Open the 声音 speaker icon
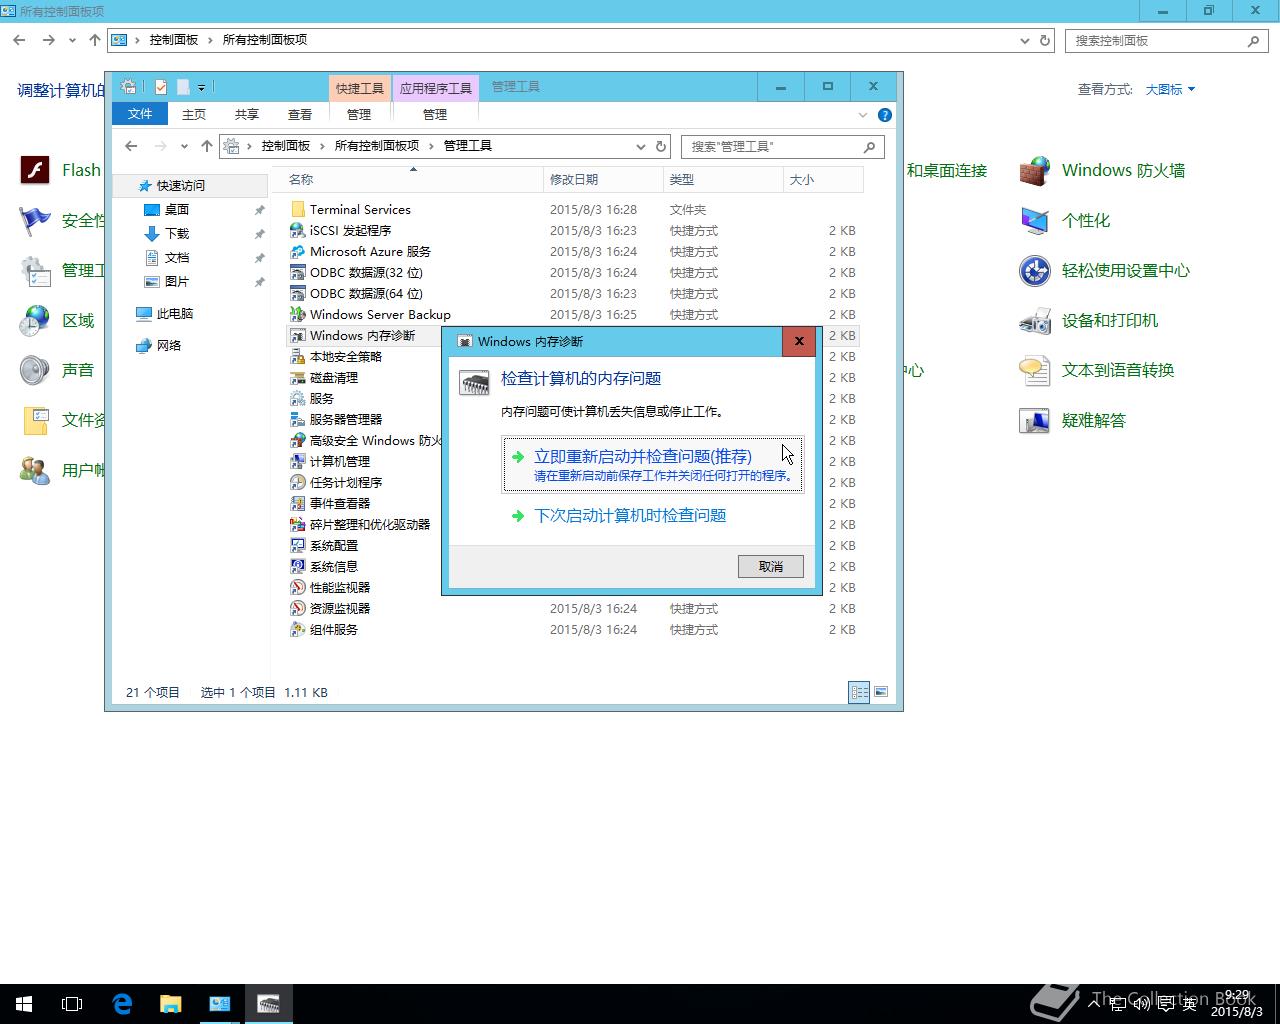This screenshot has height=1024, width=1280. 35,370
